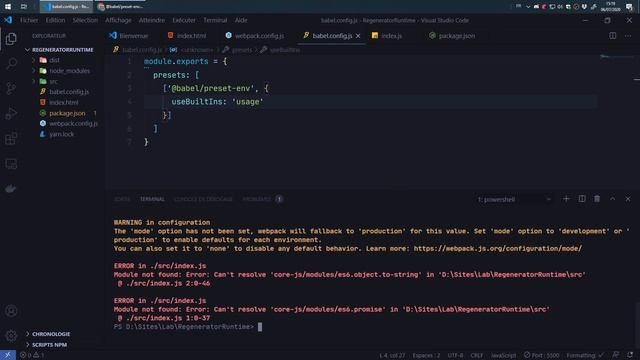Show errors and warnings from status bar
Image resolution: width=640 pixels, height=360 pixels.
click(32, 355)
